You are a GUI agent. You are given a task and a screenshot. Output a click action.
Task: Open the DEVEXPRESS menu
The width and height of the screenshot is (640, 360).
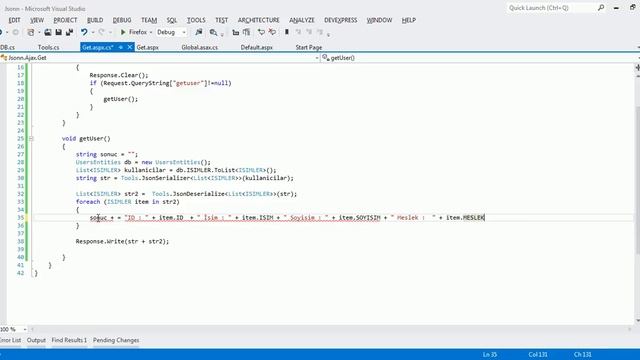(x=340, y=20)
